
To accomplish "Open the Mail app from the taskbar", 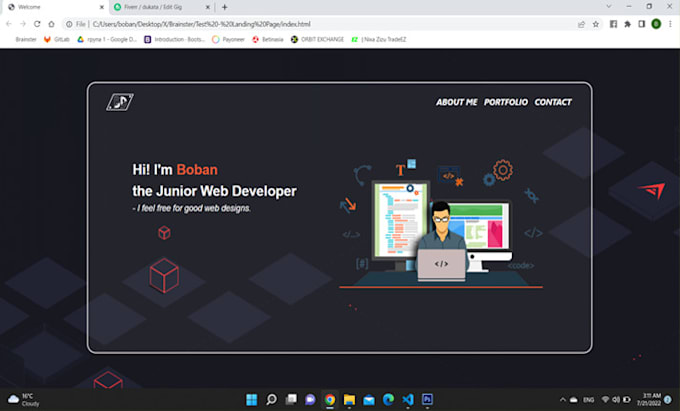I will [369, 399].
